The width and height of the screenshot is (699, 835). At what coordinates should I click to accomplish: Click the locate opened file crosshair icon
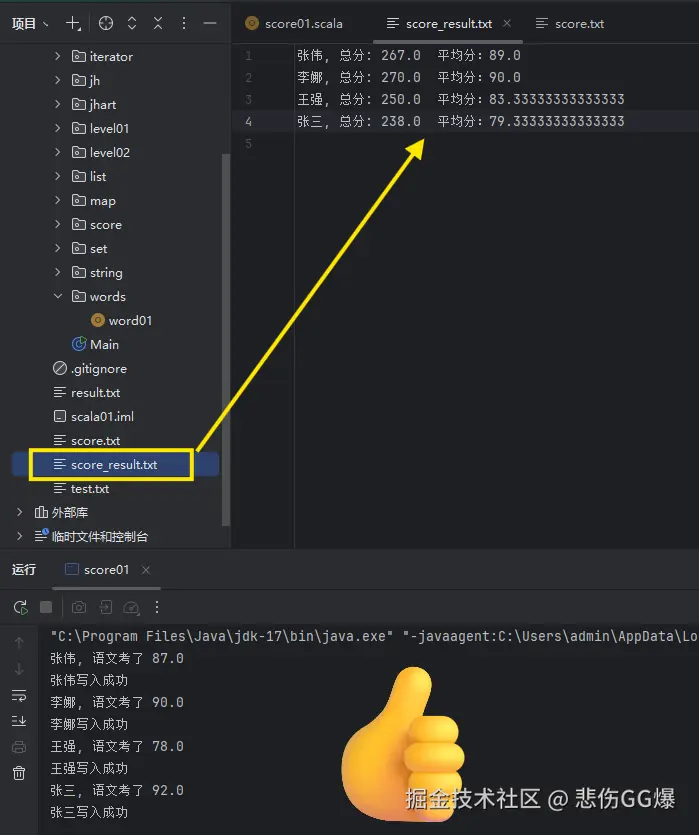click(x=106, y=23)
